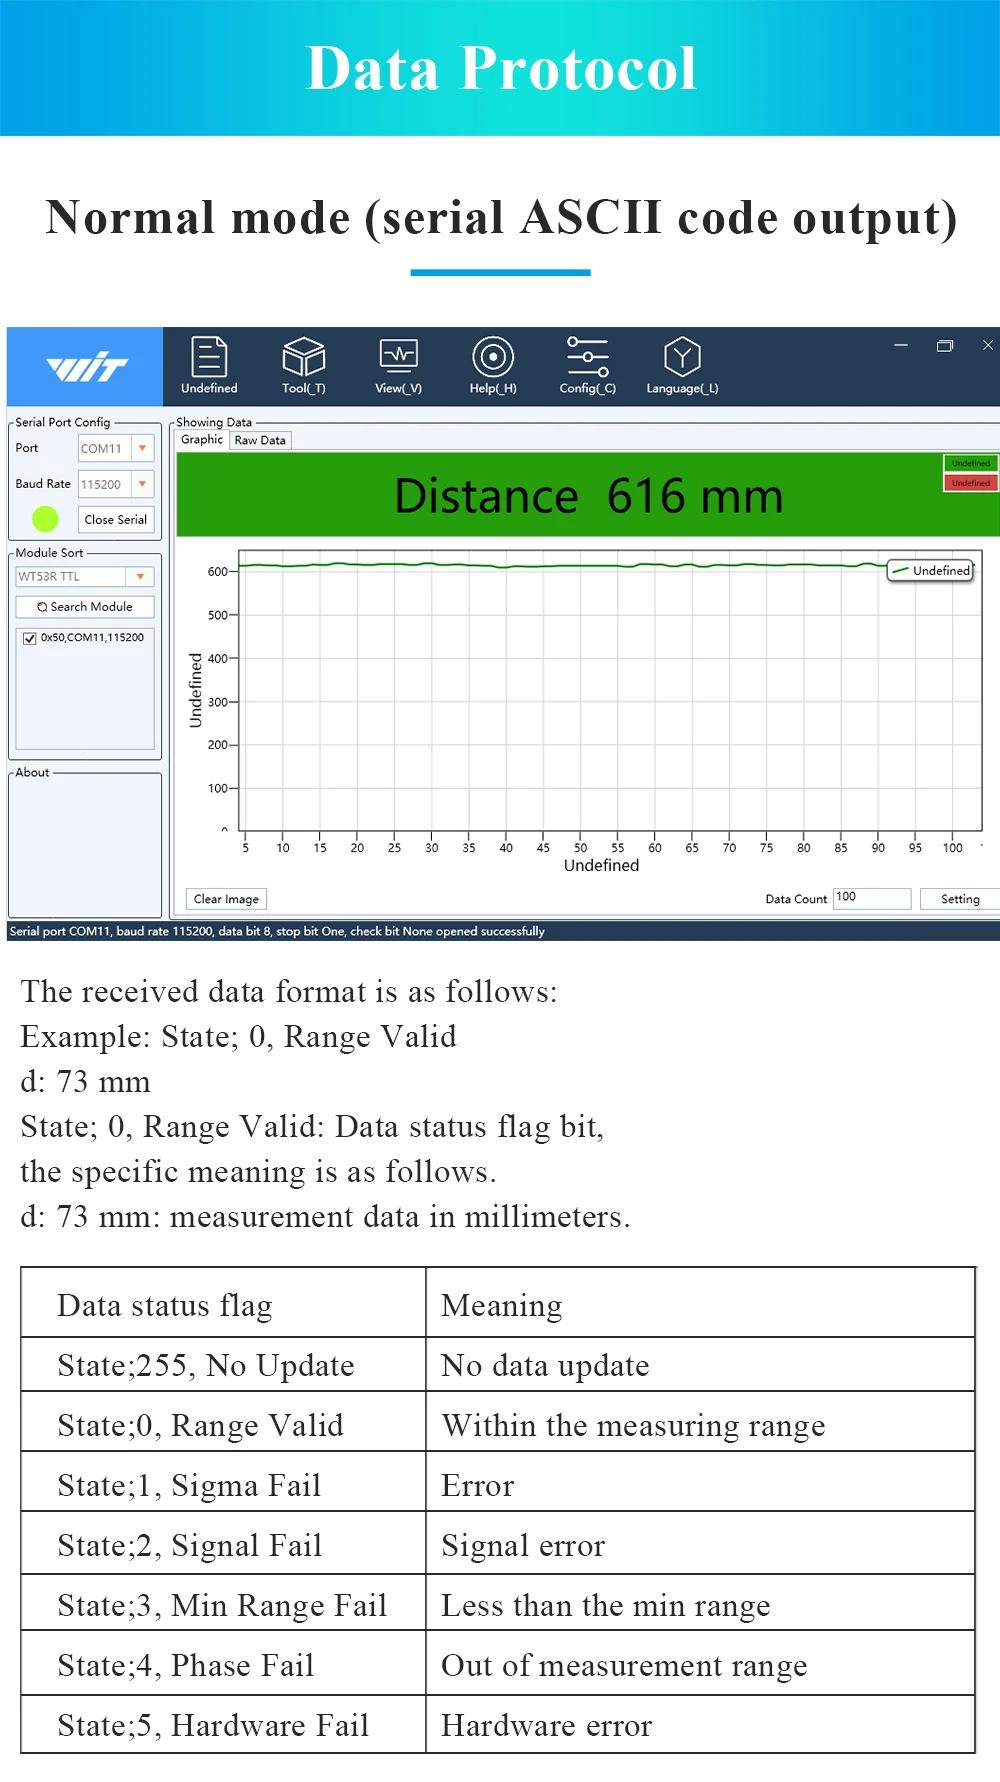Switch to the Raw Data tab
This screenshot has height=1782, width=1000.
(260, 440)
